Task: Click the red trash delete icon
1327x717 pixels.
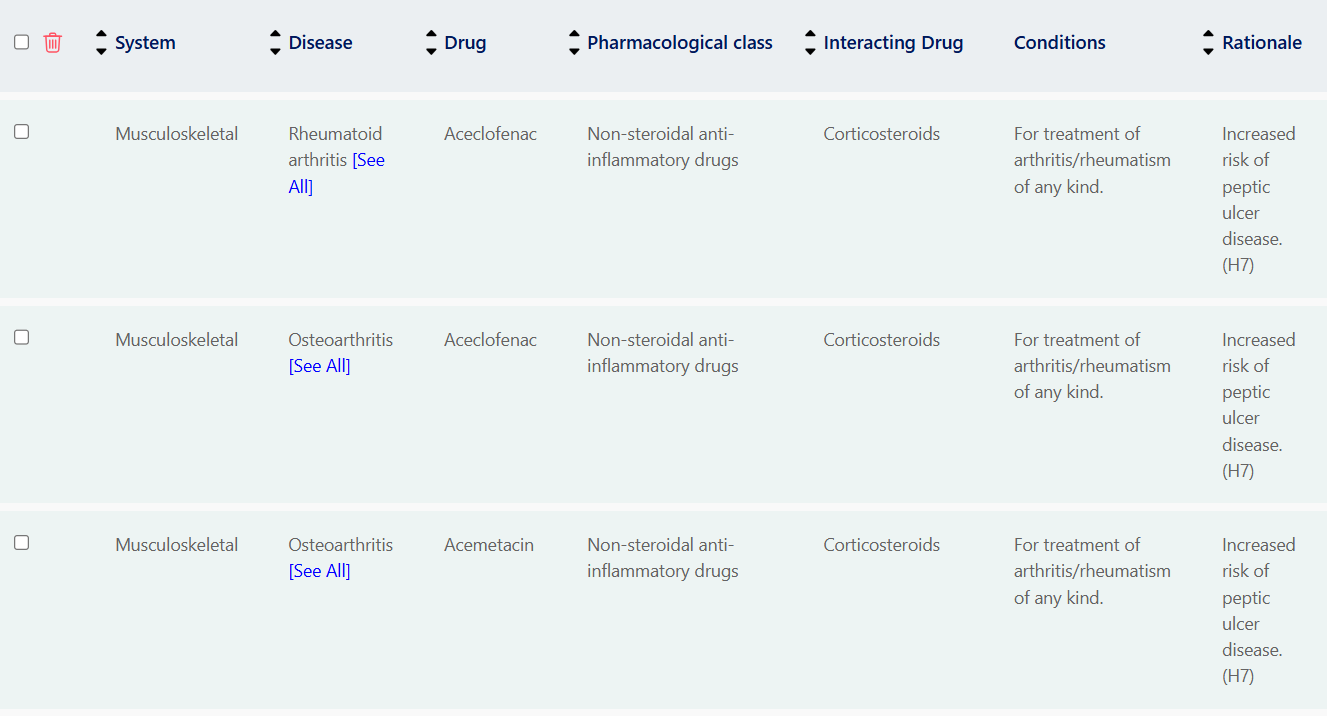Action: click(x=53, y=43)
